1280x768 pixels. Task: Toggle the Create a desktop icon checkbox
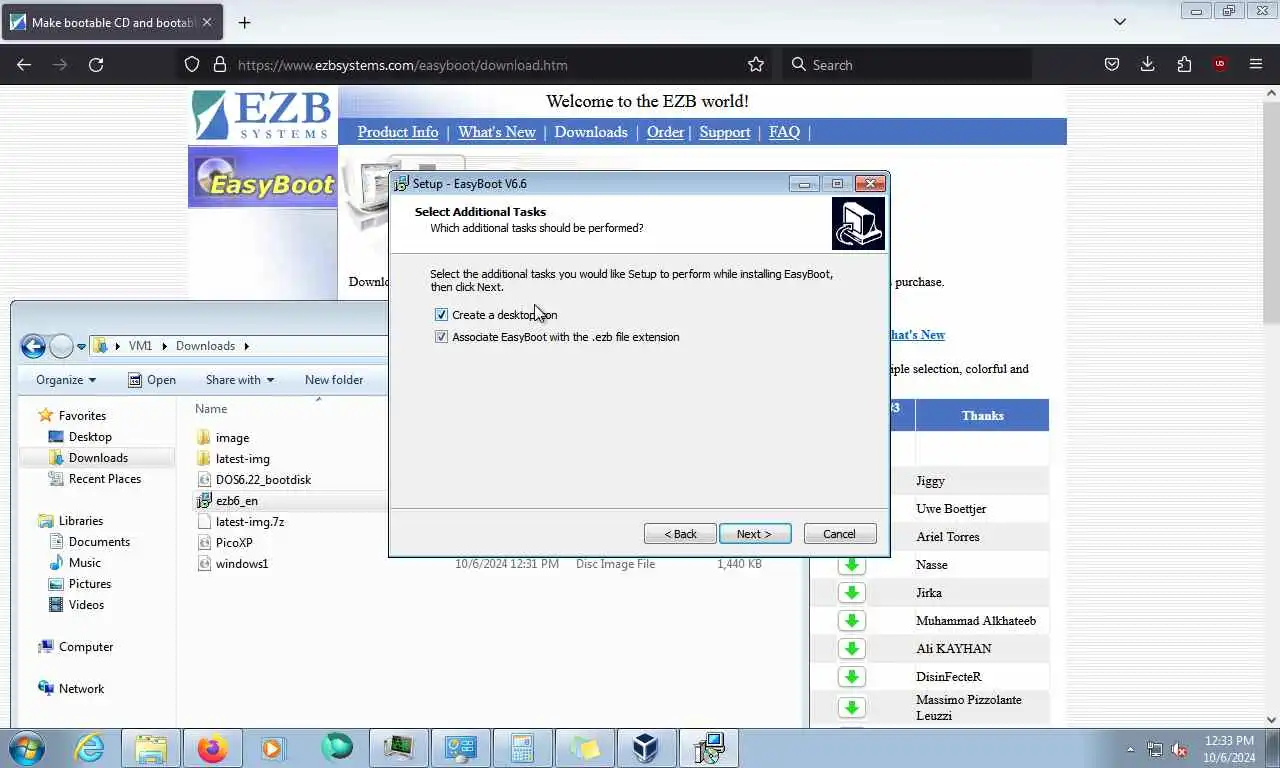click(441, 315)
